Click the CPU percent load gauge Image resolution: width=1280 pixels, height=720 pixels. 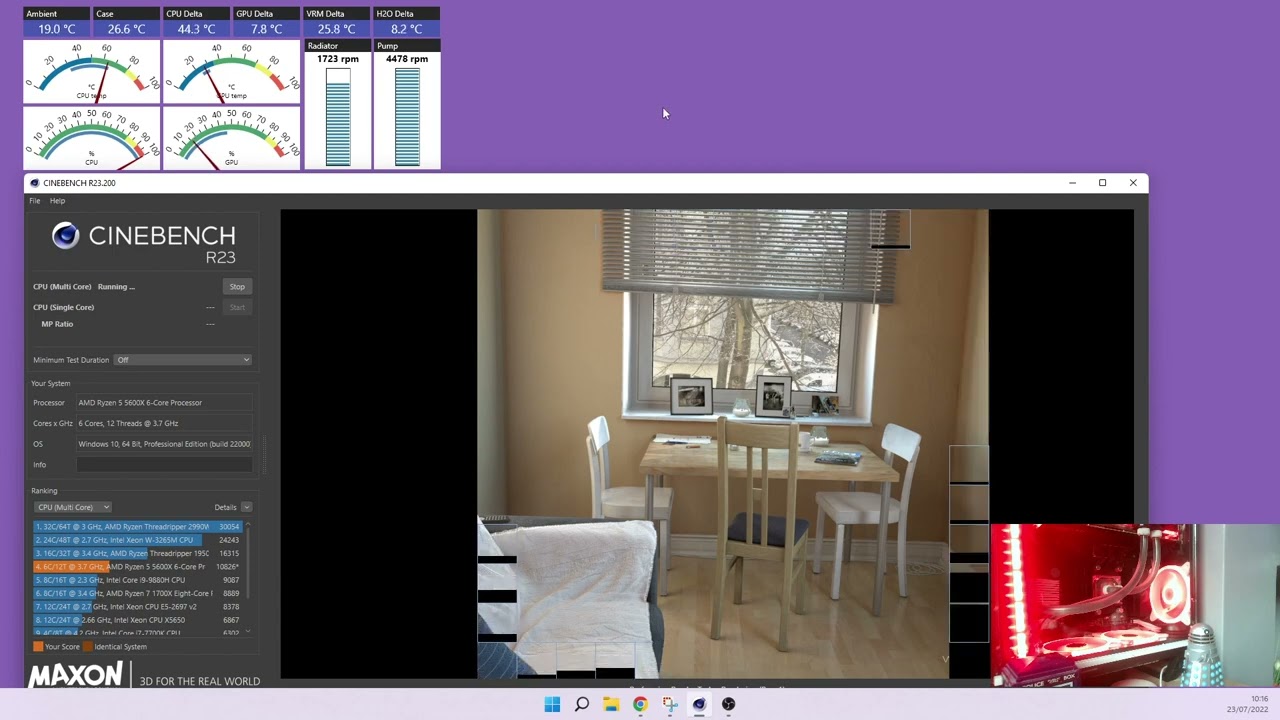point(92,138)
